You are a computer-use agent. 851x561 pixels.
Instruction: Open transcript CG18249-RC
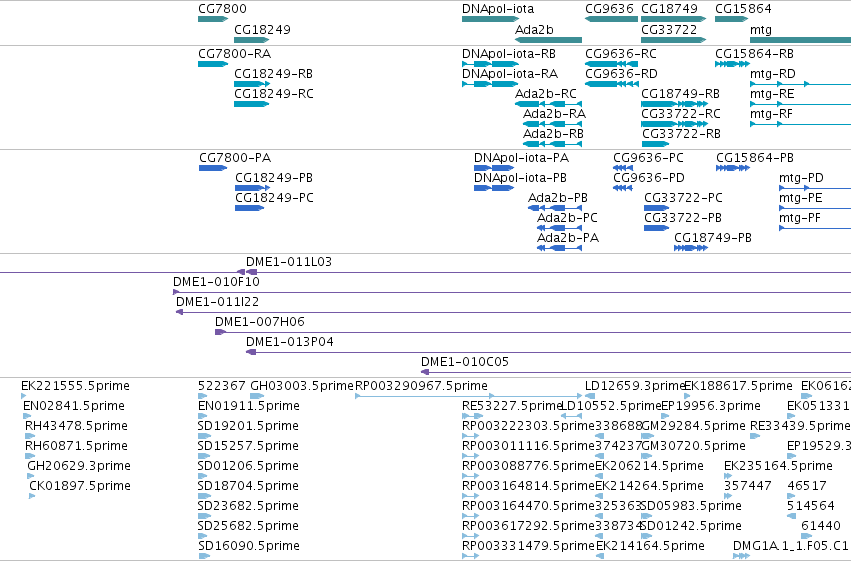(252, 104)
